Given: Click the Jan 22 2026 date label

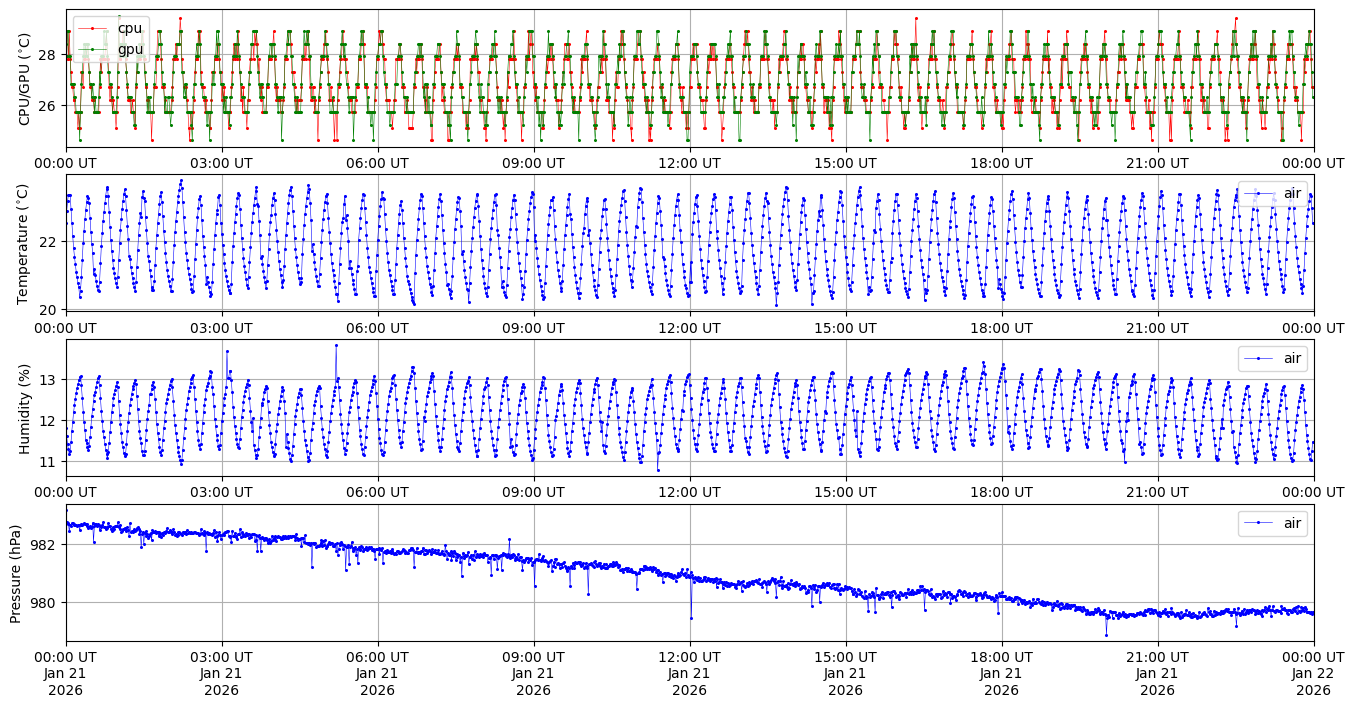Looking at the screenshot, I should (x=1313, y=674).
